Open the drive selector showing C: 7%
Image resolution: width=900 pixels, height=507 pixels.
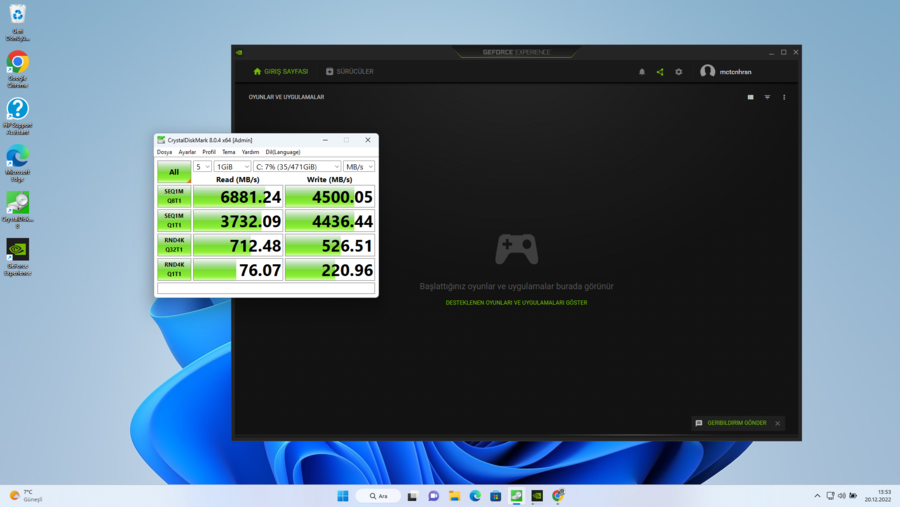297,167
